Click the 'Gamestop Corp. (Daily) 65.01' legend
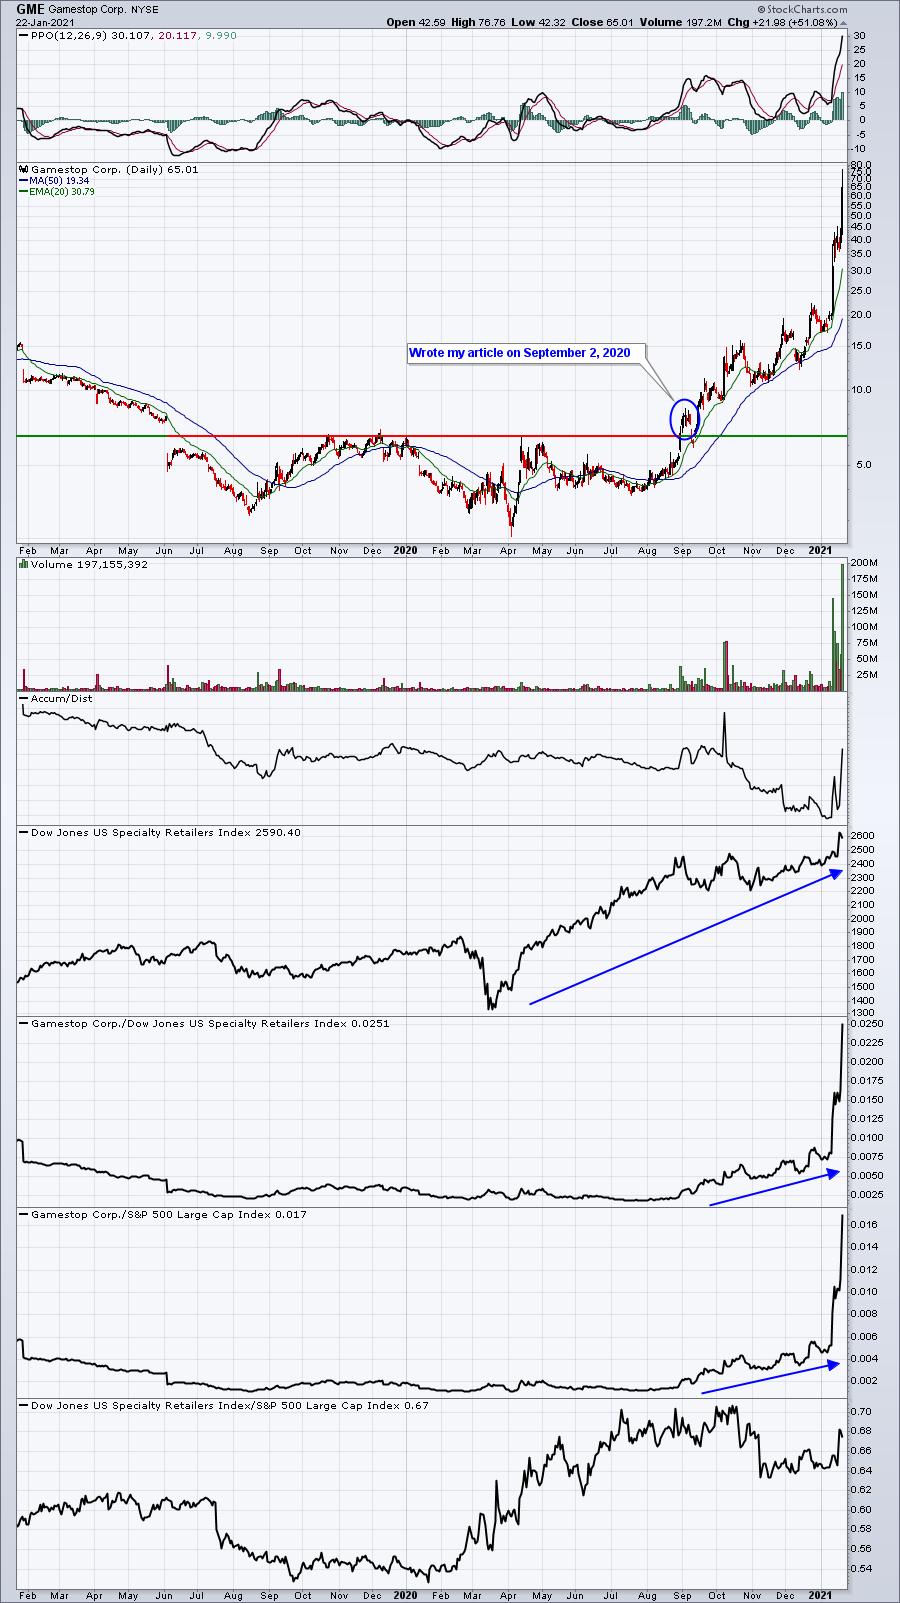The image size is (900, 1603). (x=108, y=169)
